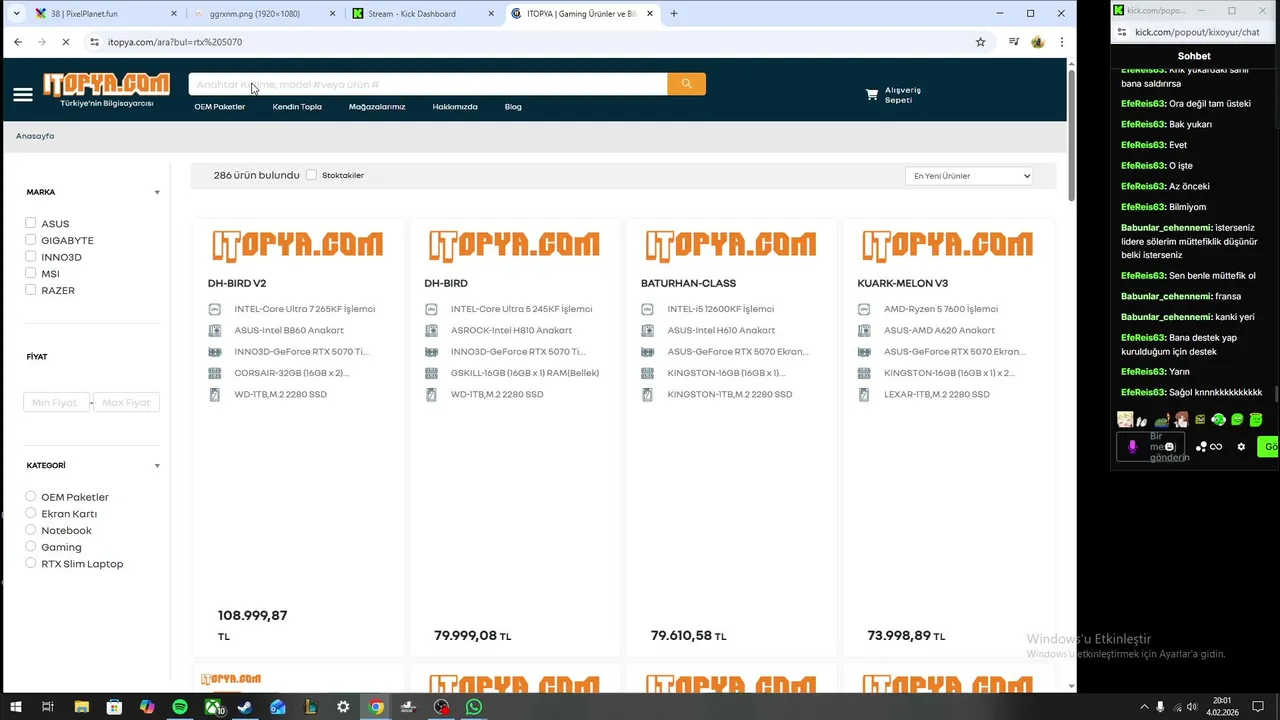
Task: Open DH-BIRD V2 product title
Action: 237,283
